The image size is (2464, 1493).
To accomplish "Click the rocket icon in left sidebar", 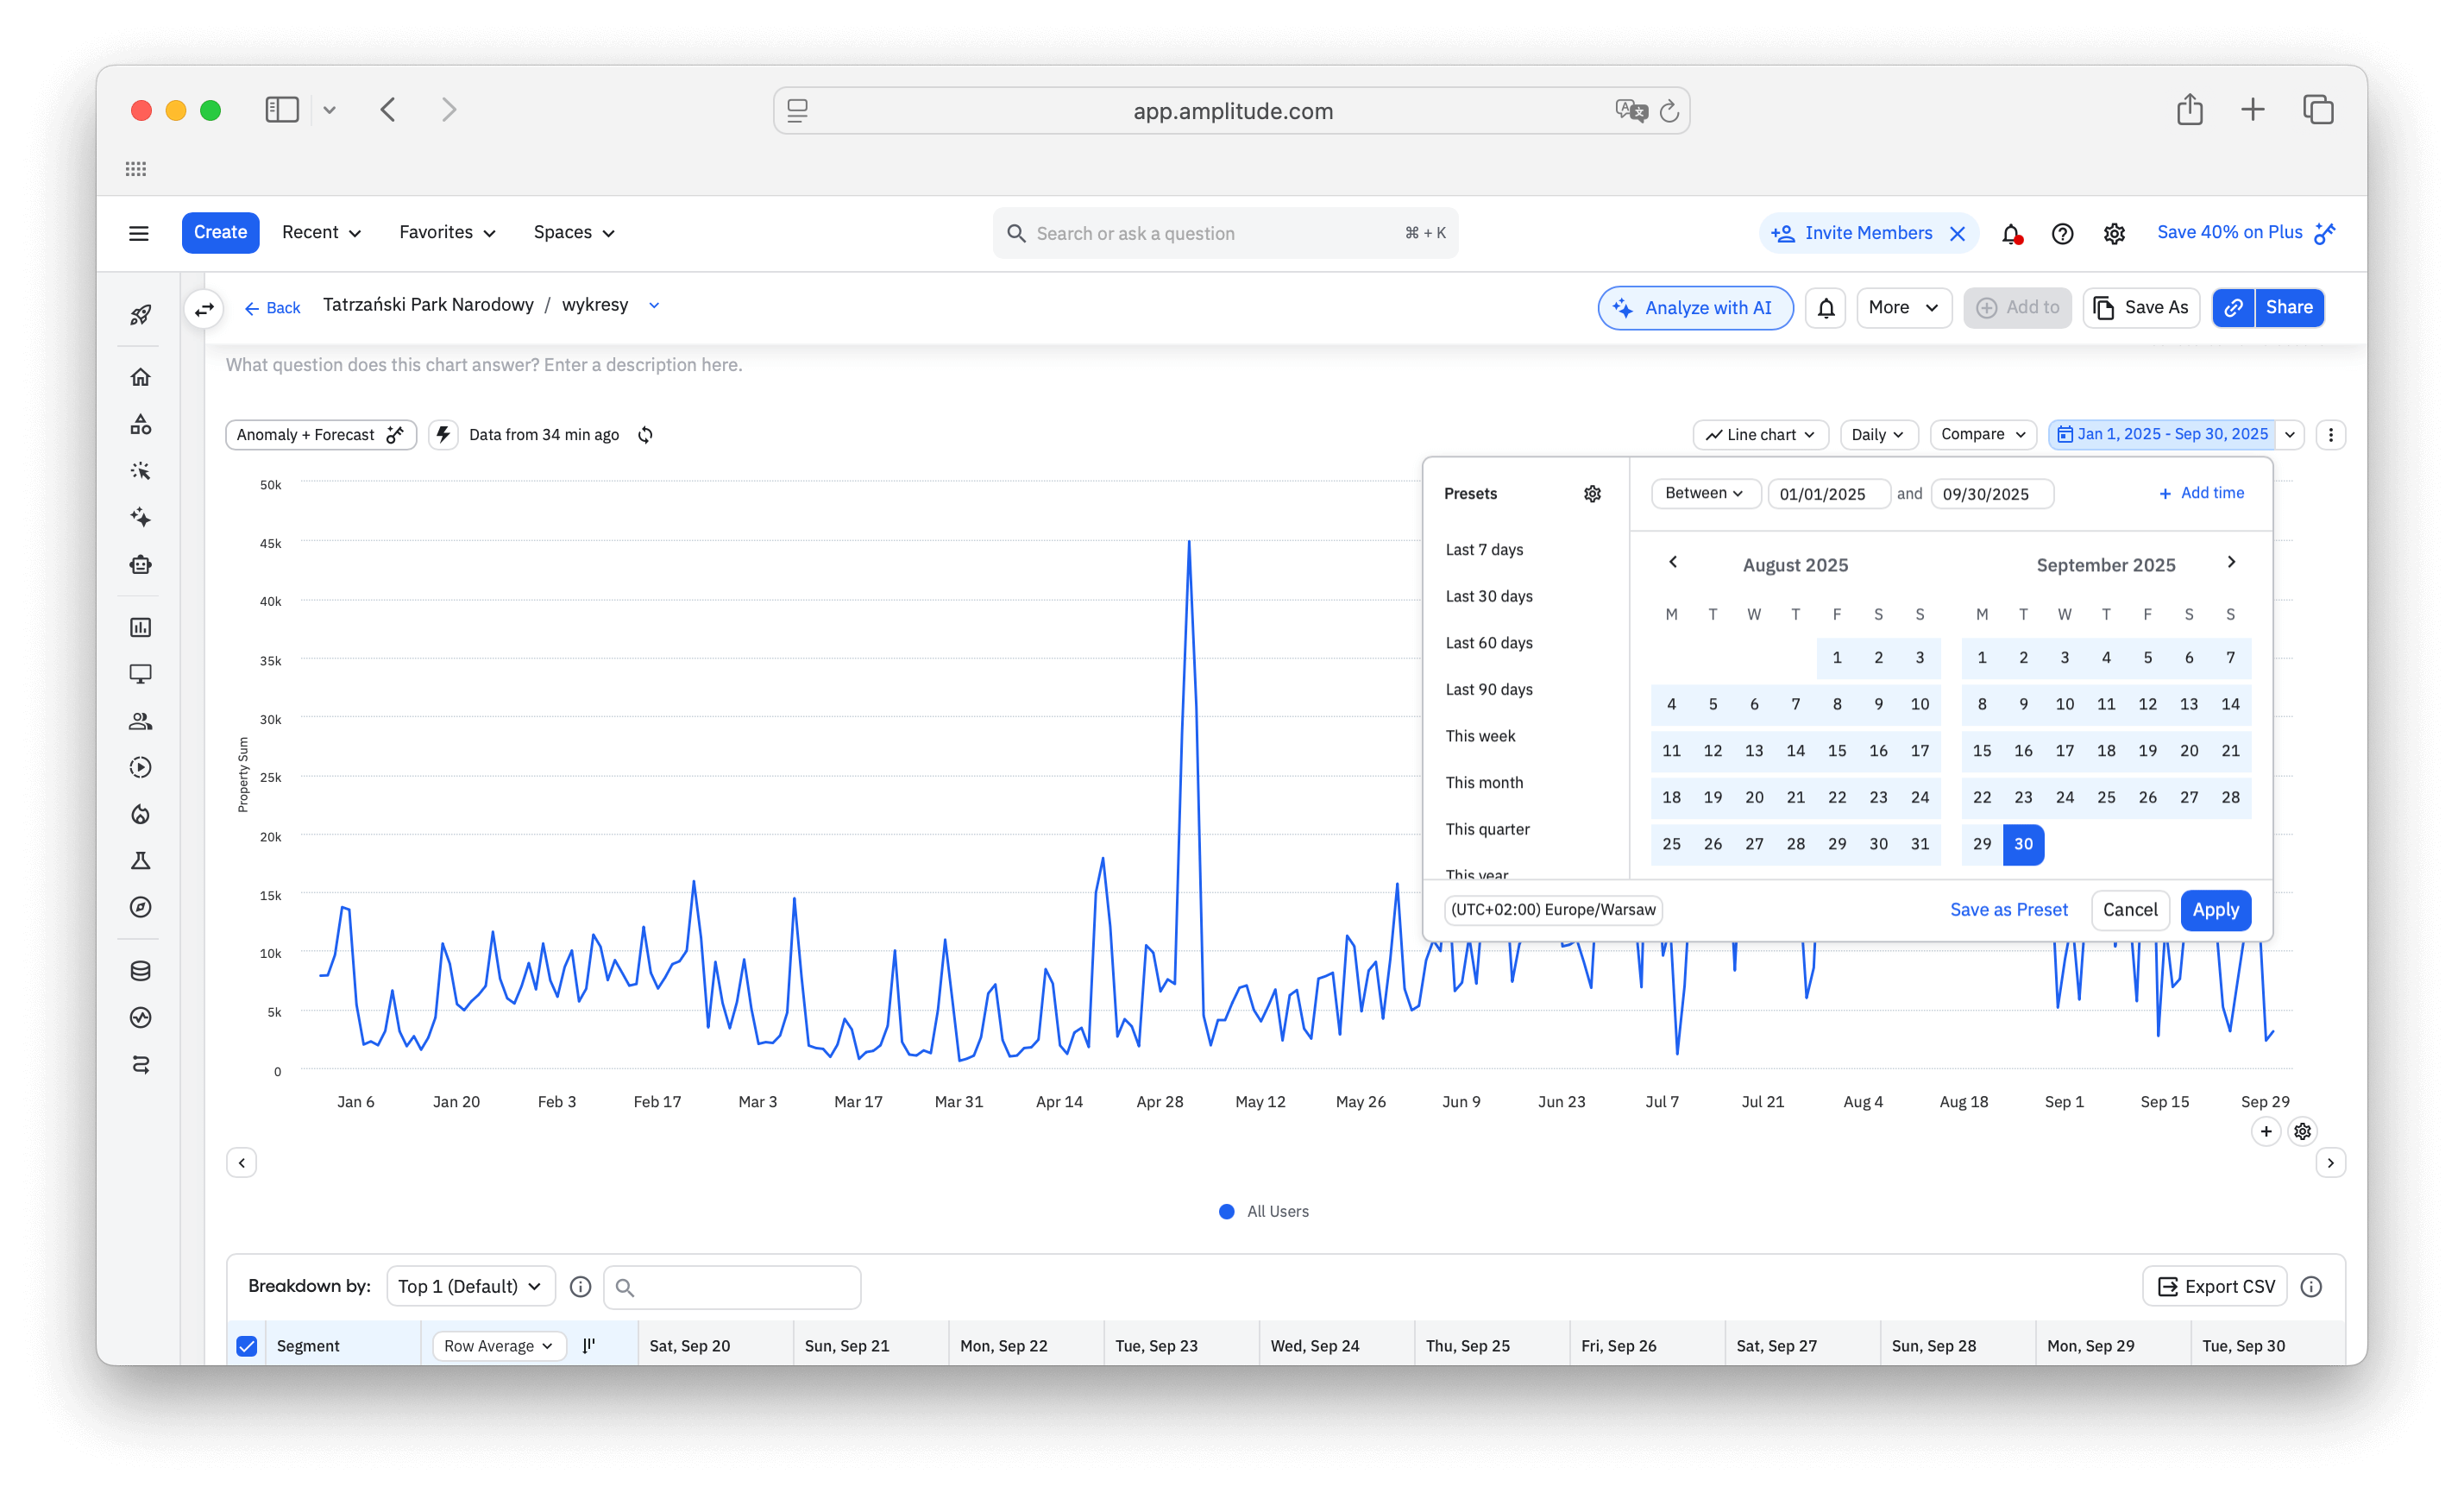I will 140,315.
